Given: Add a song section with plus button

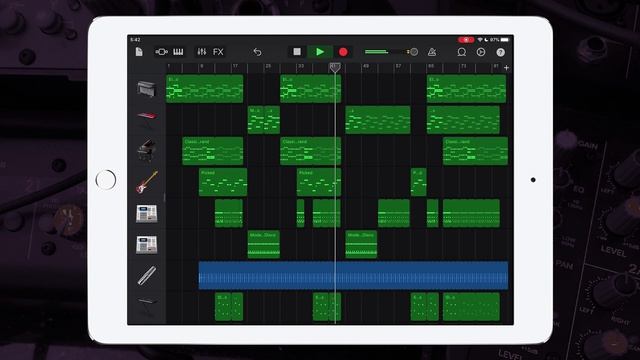Looking at the screenshot, I should pos(507,68).
